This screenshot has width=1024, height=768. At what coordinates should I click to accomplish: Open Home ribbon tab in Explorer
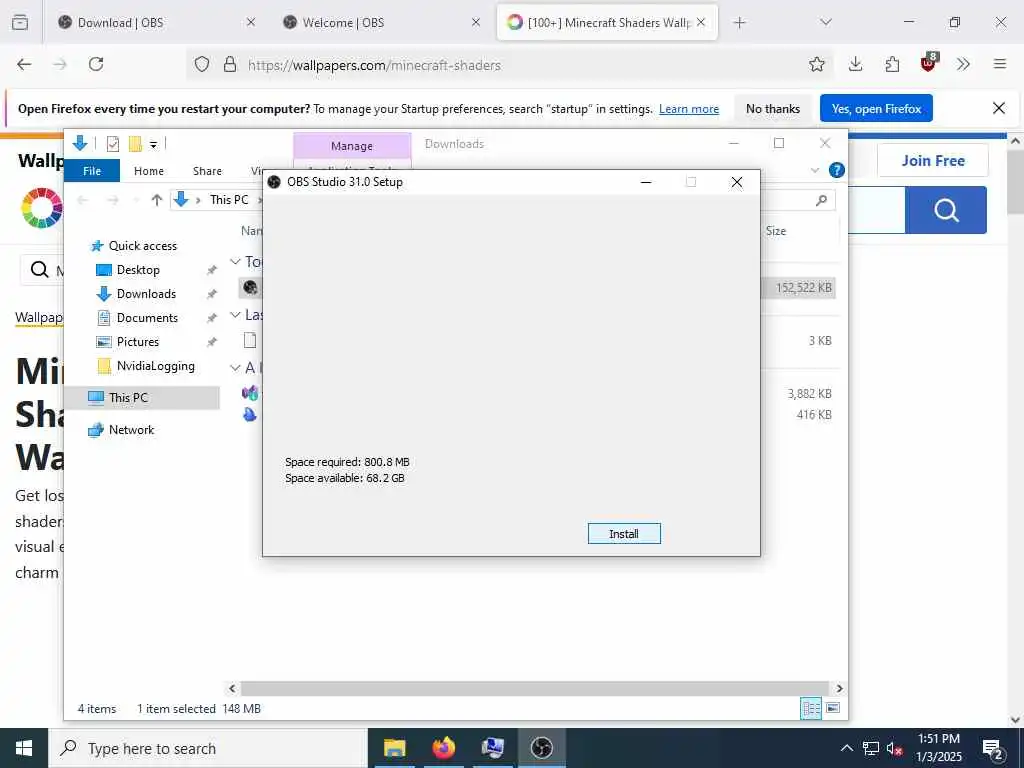tap(149, 170)
